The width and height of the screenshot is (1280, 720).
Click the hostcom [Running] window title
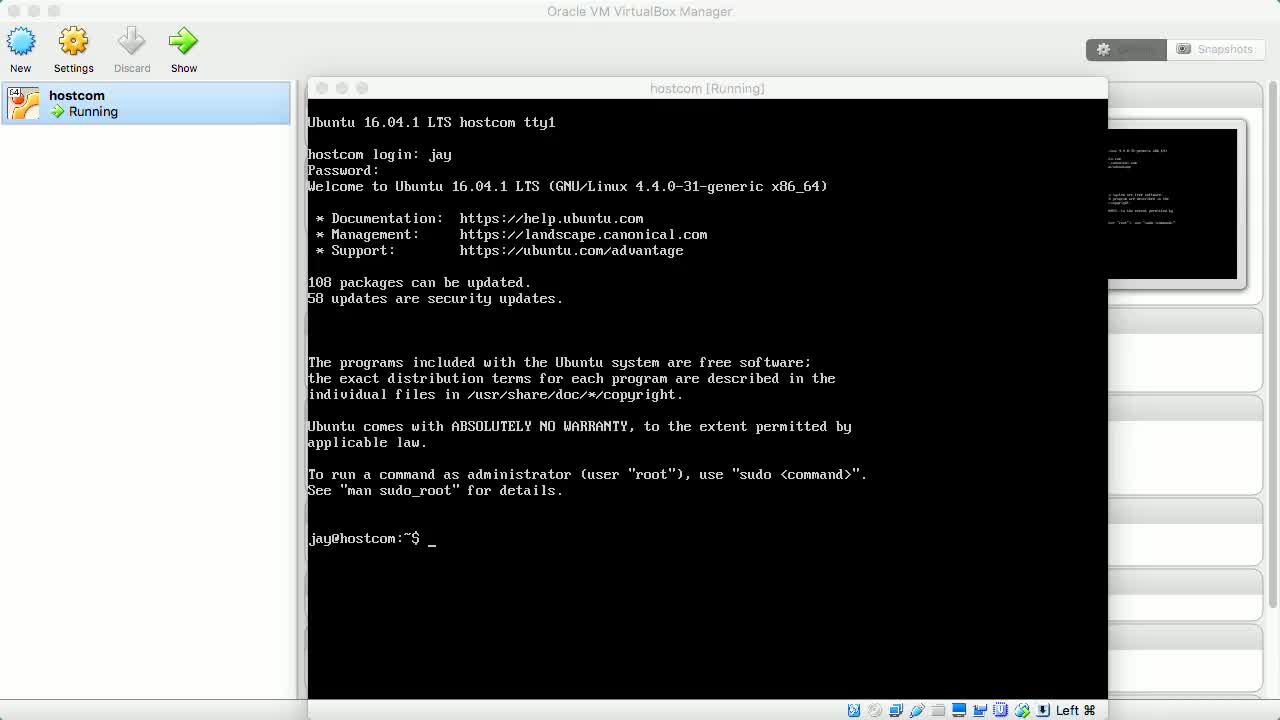point(707,88)
